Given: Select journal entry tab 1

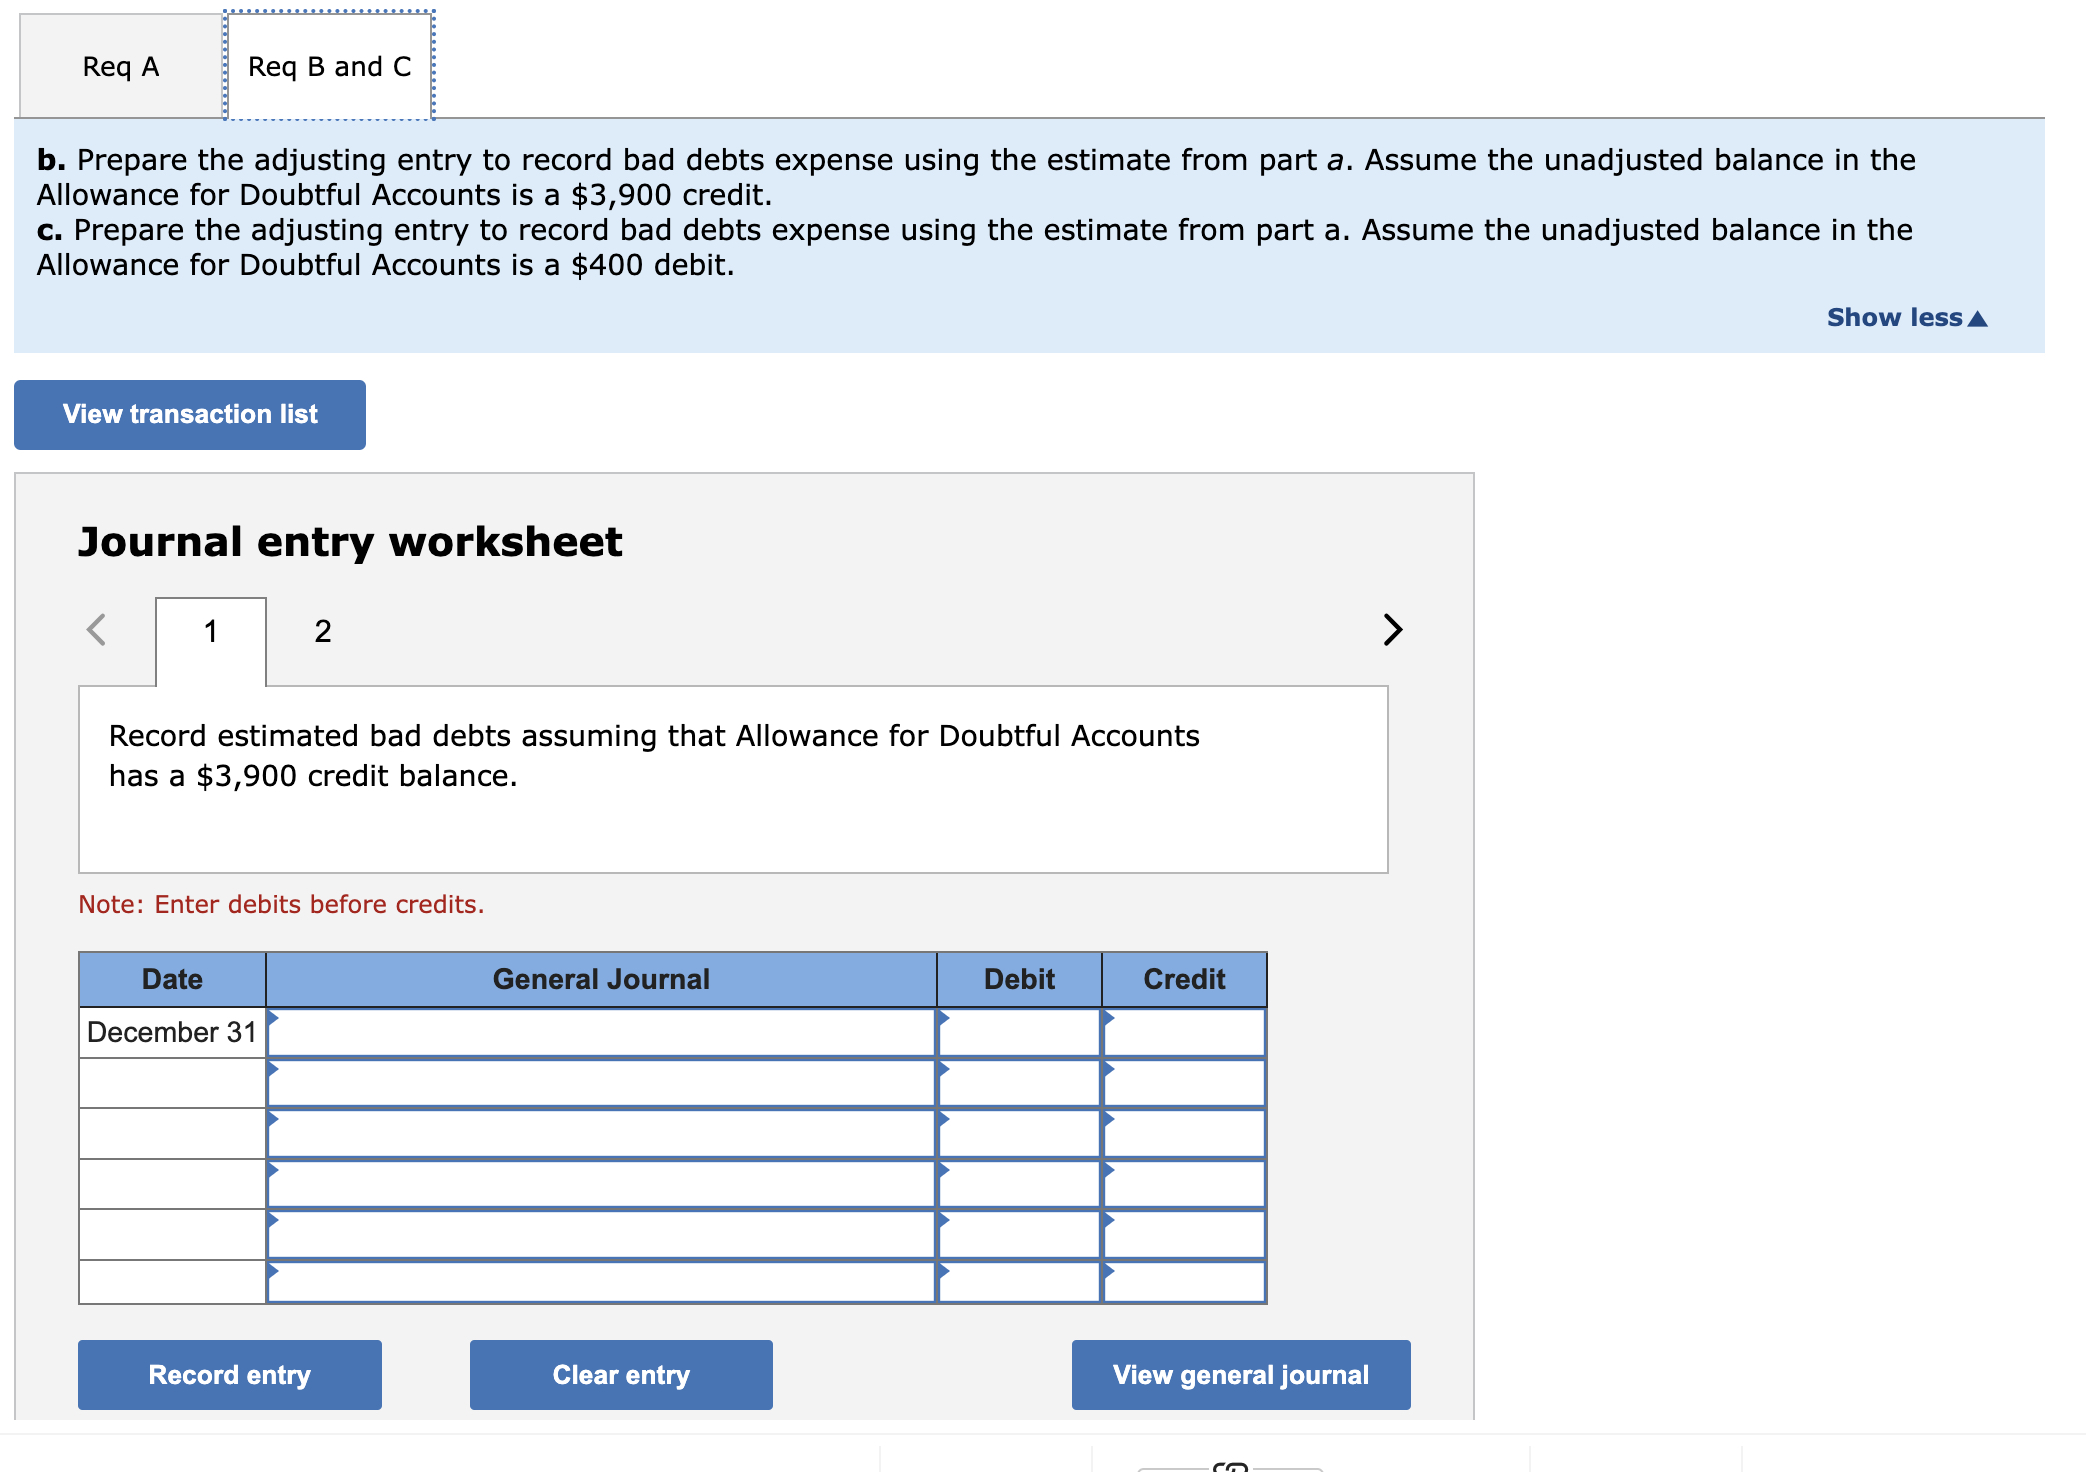Looking at the screenshot, I should pyautogui.click(x=210, y=630).
